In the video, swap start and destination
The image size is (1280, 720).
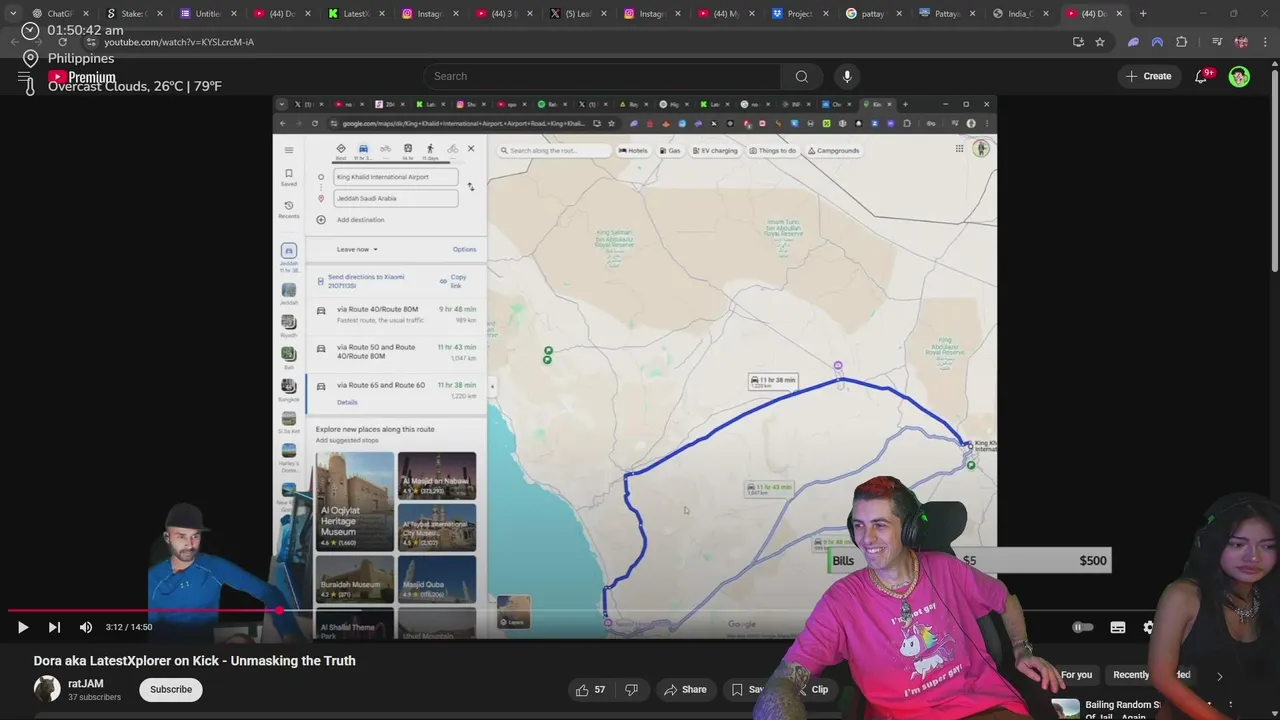click(x=471, y=187)
